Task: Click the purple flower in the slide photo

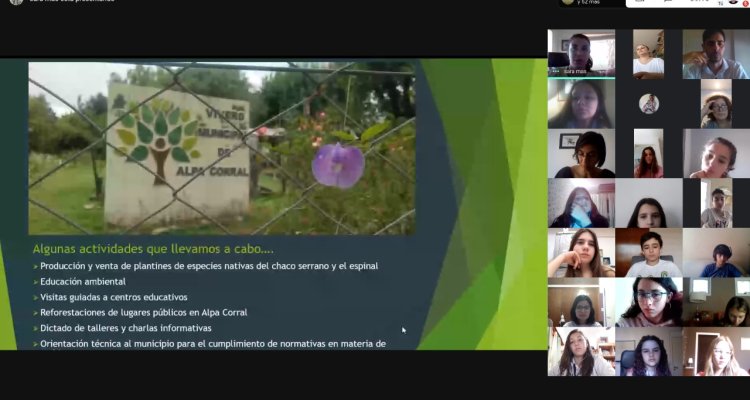Action: point(338,165)
